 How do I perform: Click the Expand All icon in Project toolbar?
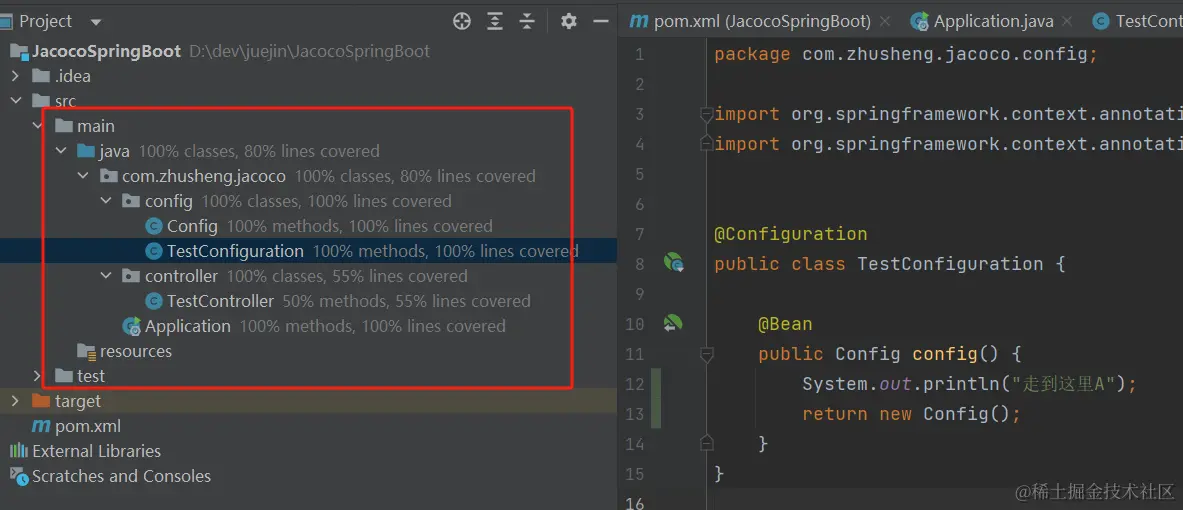[x=495, y=21]
